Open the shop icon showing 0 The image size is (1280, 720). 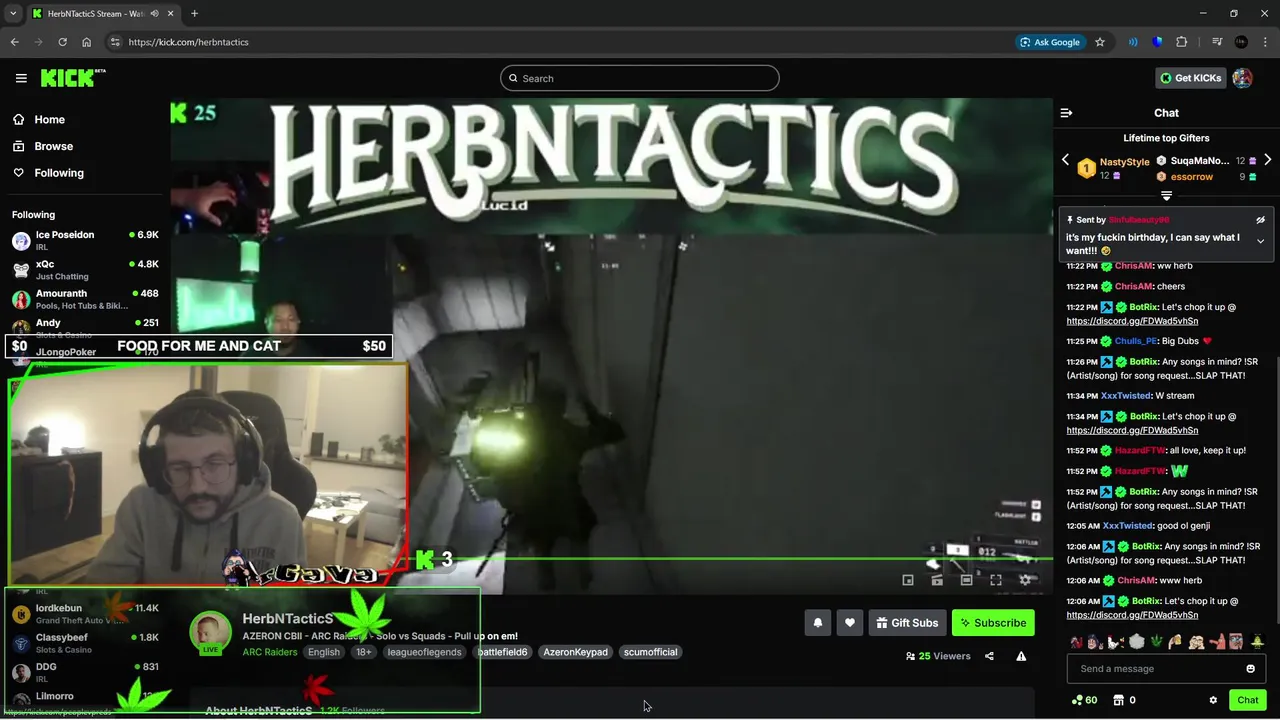(x=1124, y=700)
